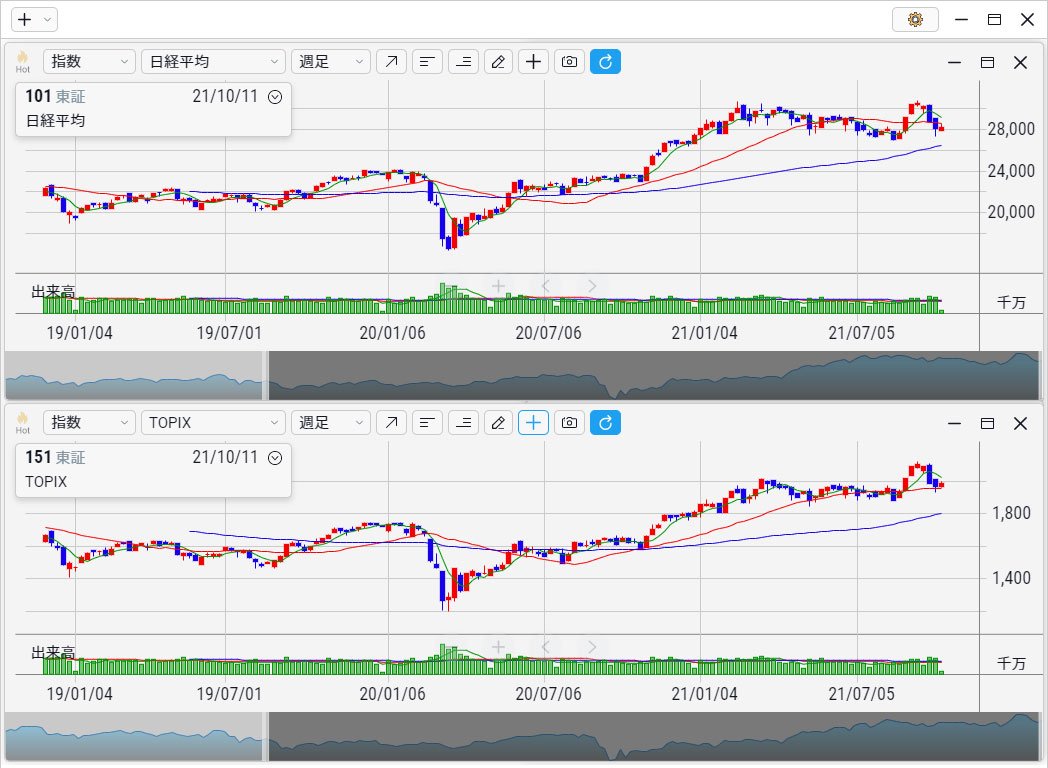The height and width of the screenshot is (768, 1048).
Task: Expand the dropdown arrow next to the add button
Action: click(x=47, y=20)
